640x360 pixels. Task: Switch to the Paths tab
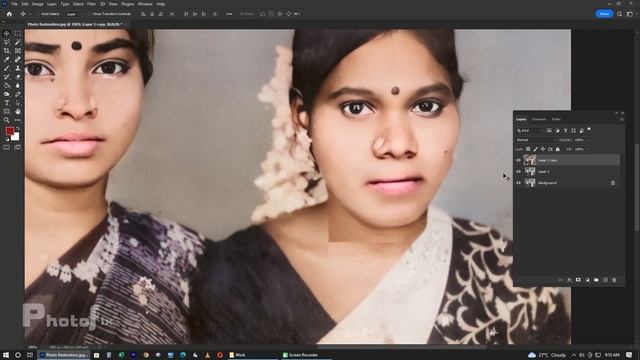point(556,119)
